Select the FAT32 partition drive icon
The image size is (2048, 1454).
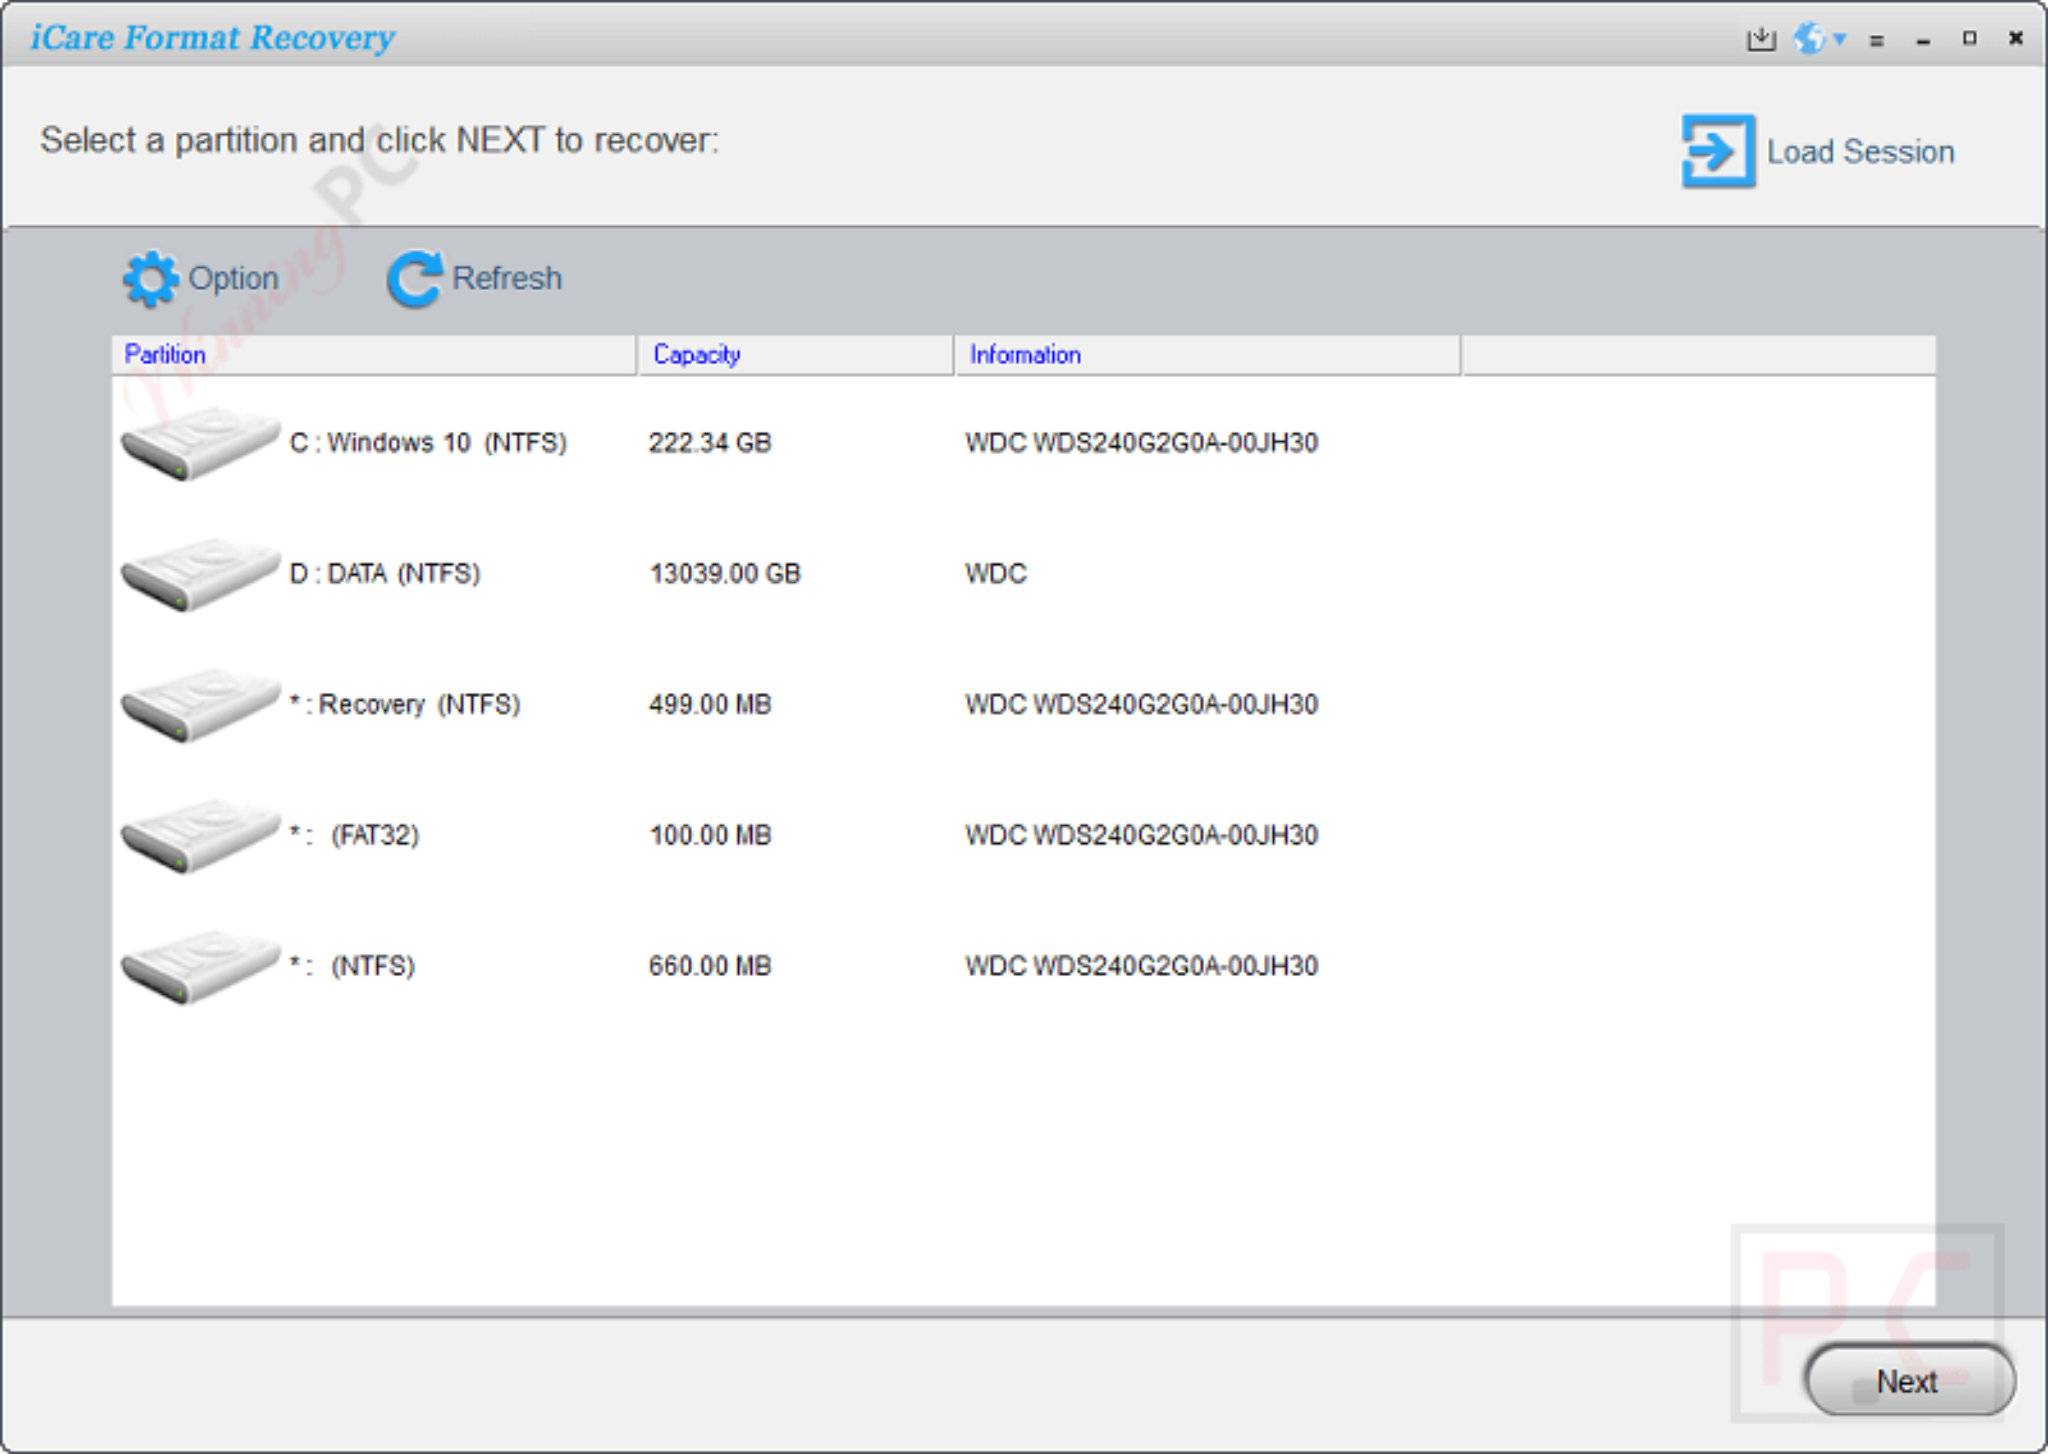coord(199,836)
